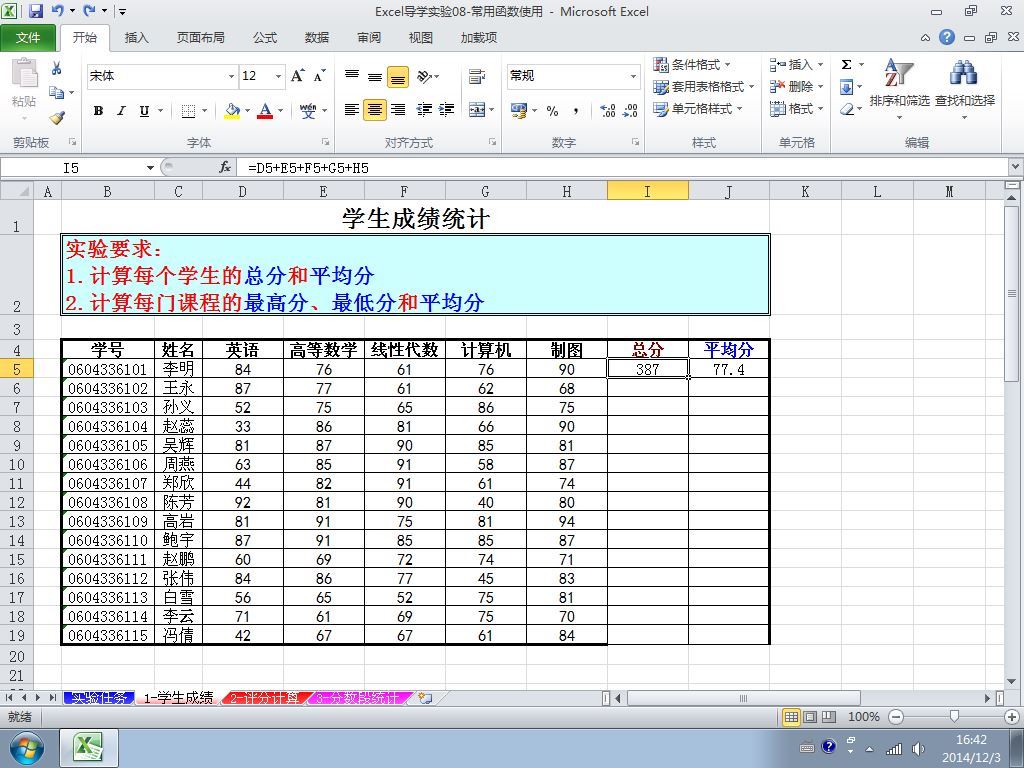Toggle center horizontal alignment
1024x768 pixels.
[x=375, y=110]
